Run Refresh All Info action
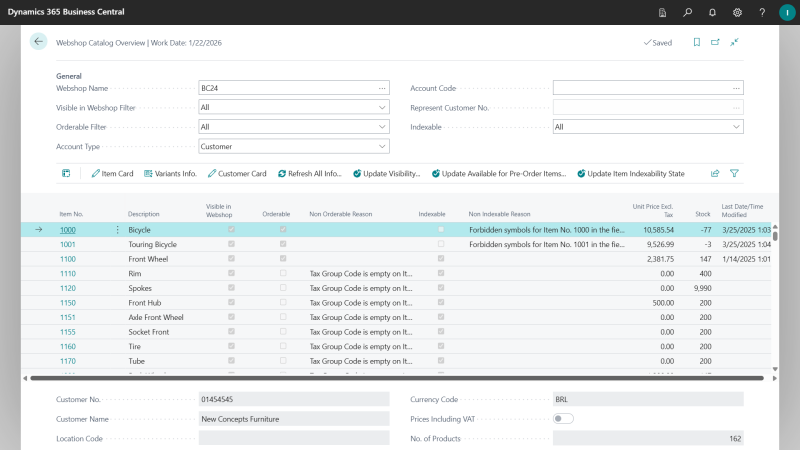 [310, 173]
